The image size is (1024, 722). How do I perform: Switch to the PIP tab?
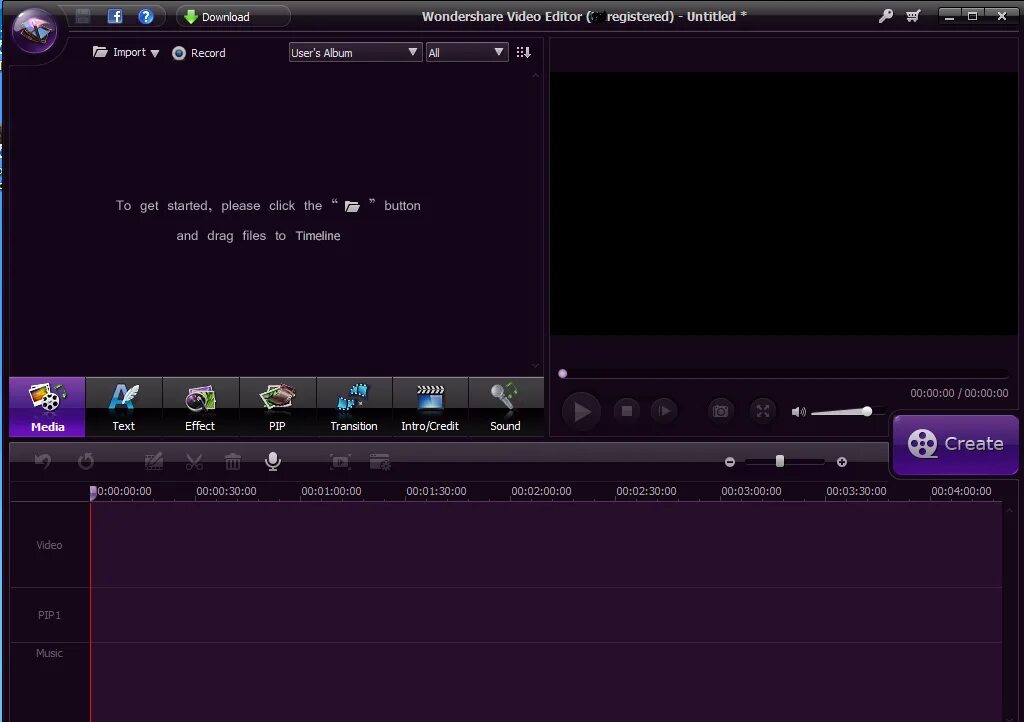[x=277, y=407]
